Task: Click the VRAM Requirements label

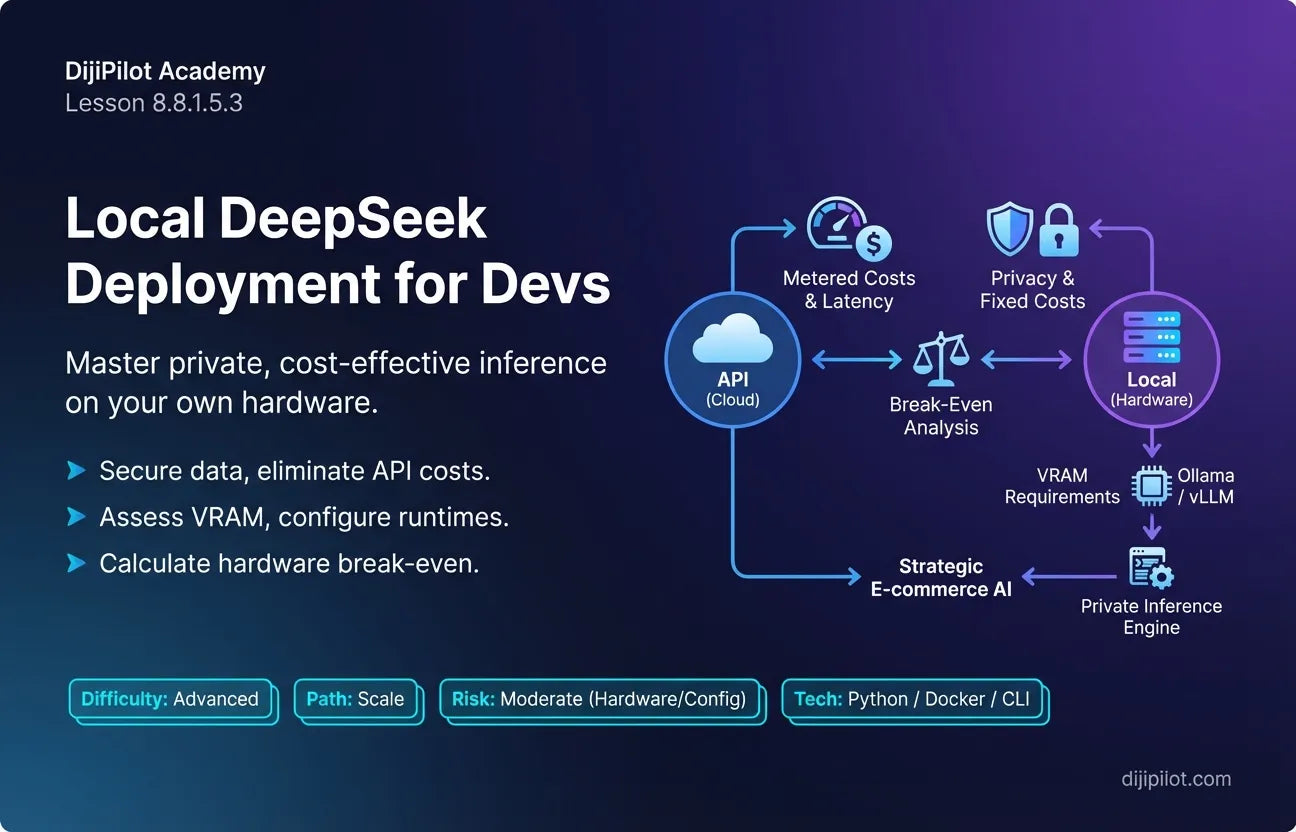Action: (1062, 486)
